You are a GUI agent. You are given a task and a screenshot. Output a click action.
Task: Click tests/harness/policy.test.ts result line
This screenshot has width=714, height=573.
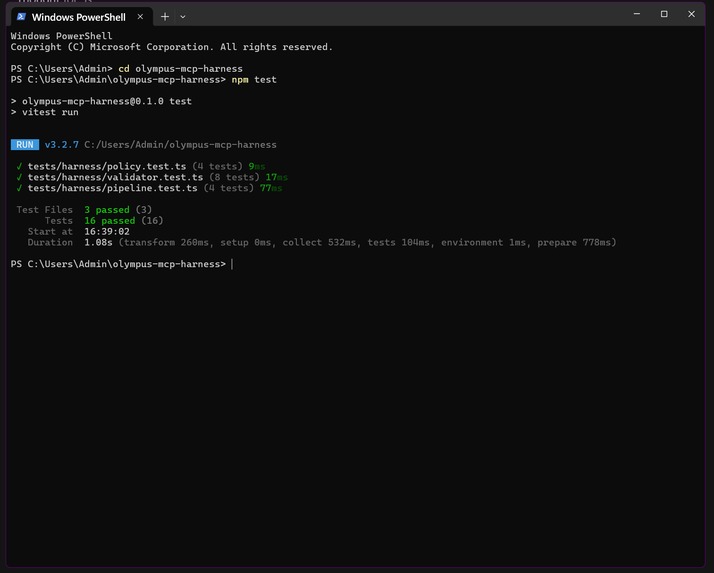[x=141, y=166]
